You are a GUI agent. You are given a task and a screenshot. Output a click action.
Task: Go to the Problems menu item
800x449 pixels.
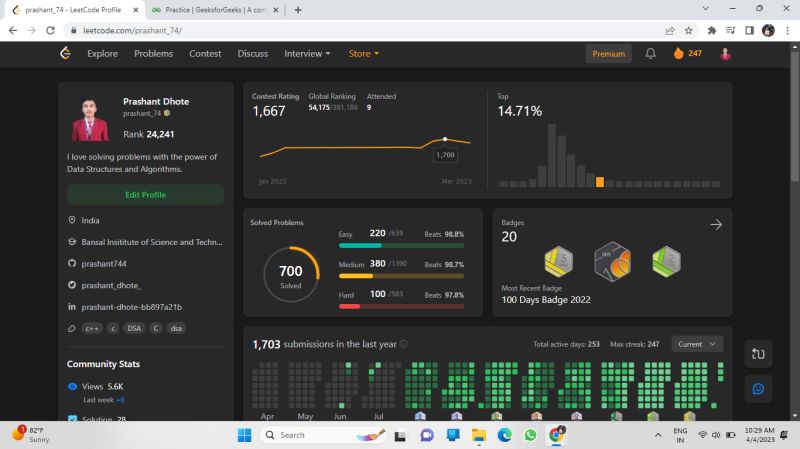pyautogui.click(x=153, y=54)
